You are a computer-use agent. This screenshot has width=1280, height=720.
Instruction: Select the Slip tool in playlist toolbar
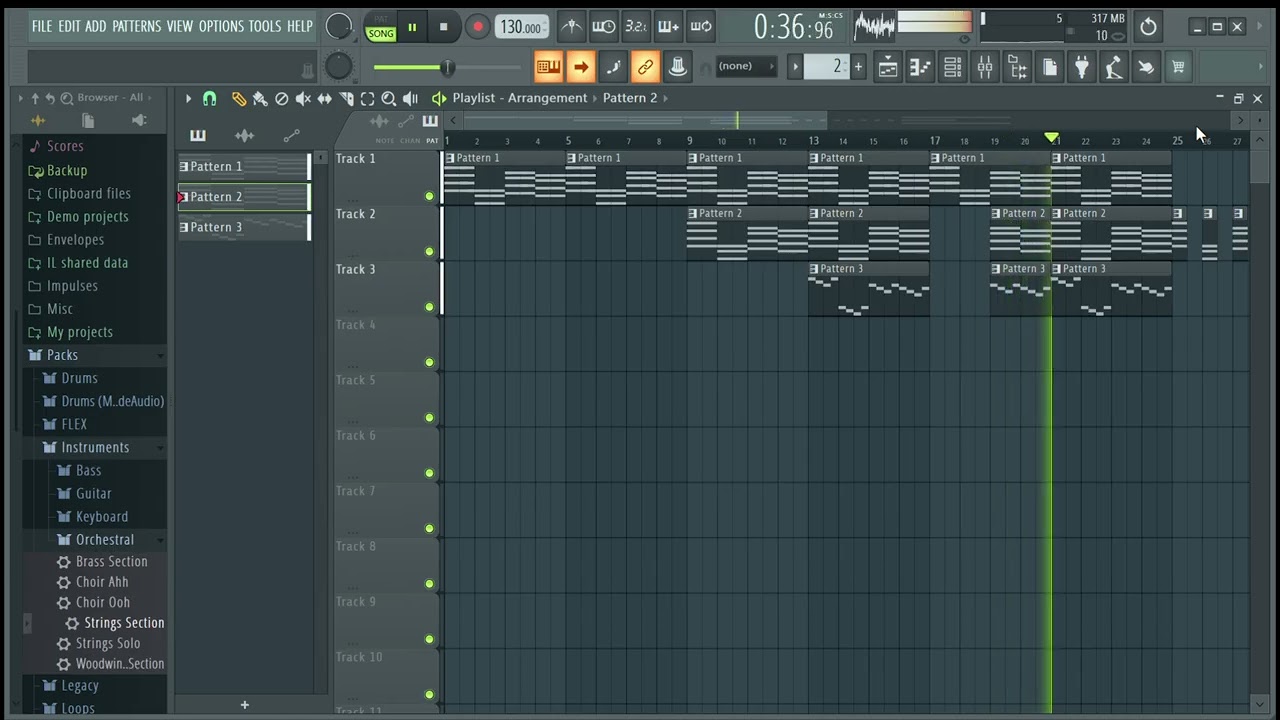point(324,98)
